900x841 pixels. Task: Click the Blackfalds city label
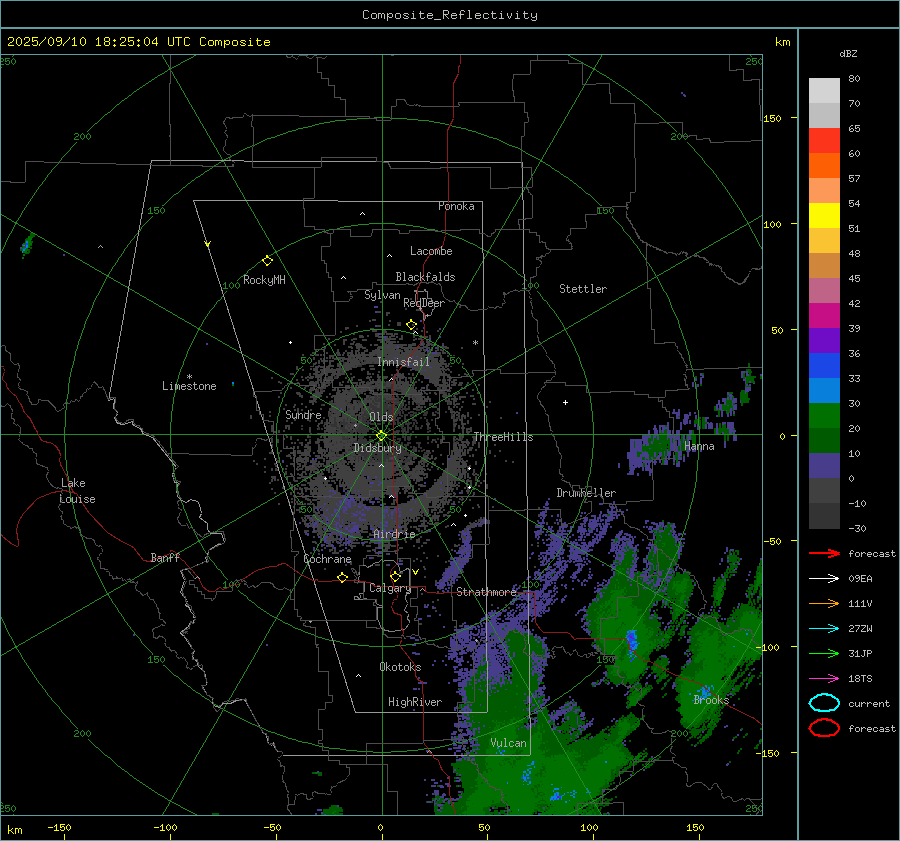click(x=425, y=277)
